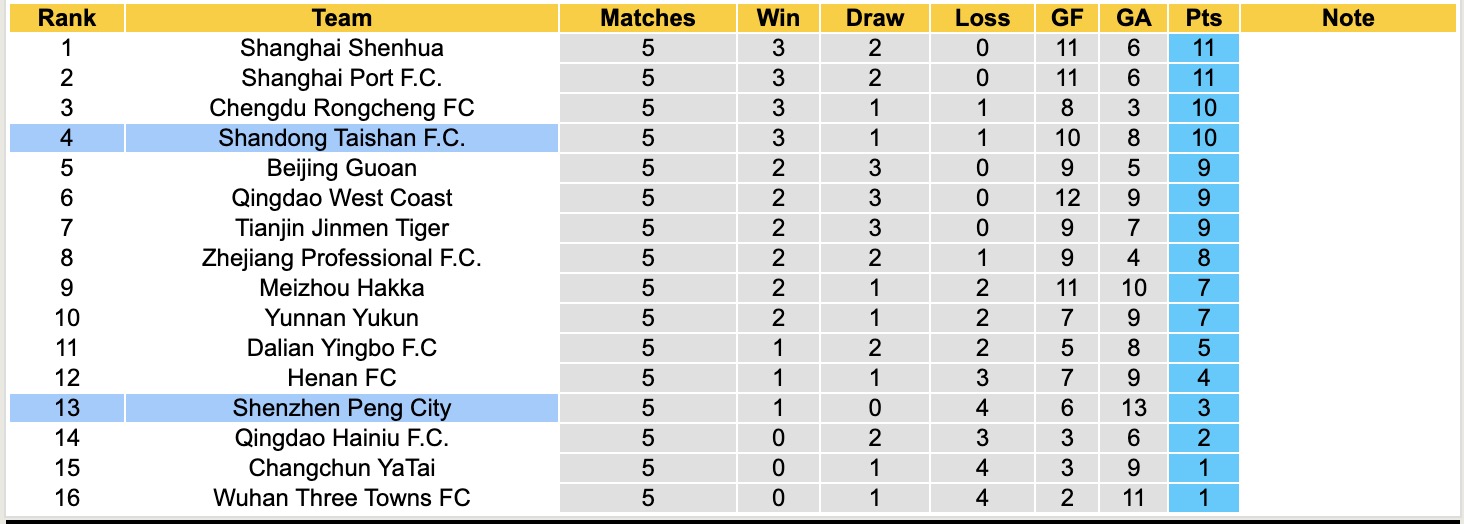Click Zhejiang Professional's points cell showing 8
The width and height of the screenshot is (1464, 524).
coord(1203,258)
